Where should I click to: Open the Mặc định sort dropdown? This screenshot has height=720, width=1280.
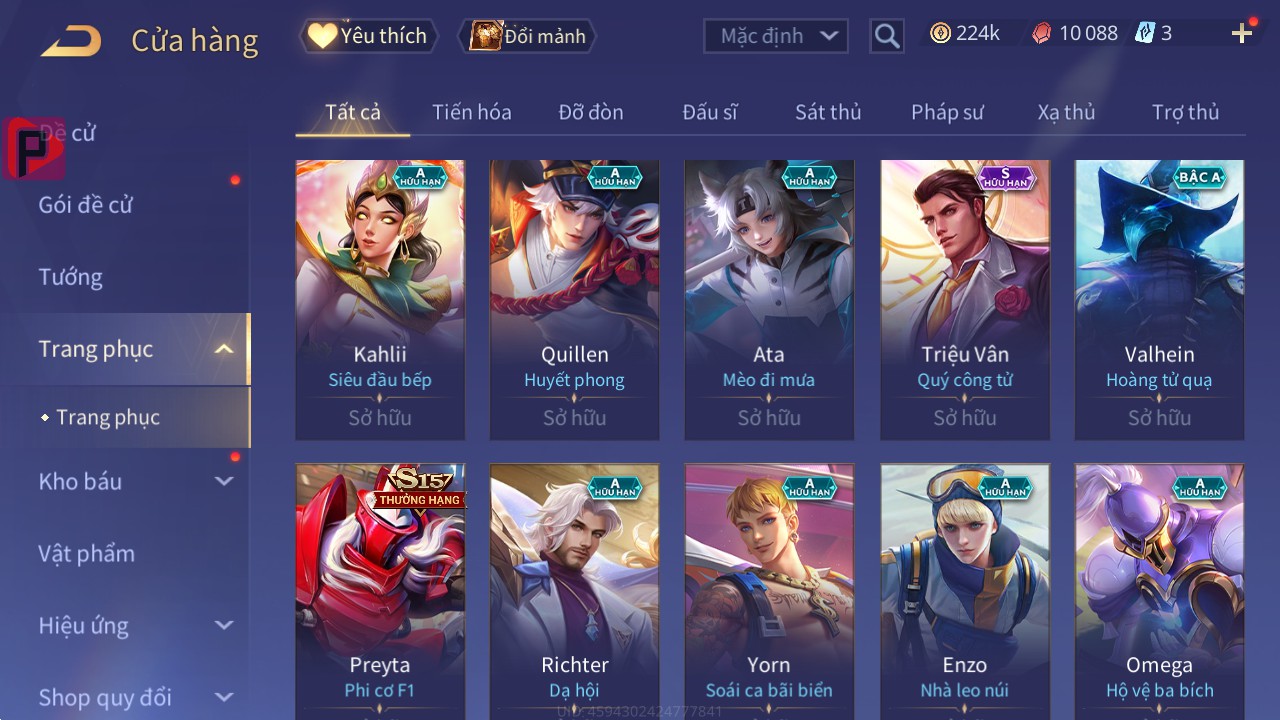776,36
